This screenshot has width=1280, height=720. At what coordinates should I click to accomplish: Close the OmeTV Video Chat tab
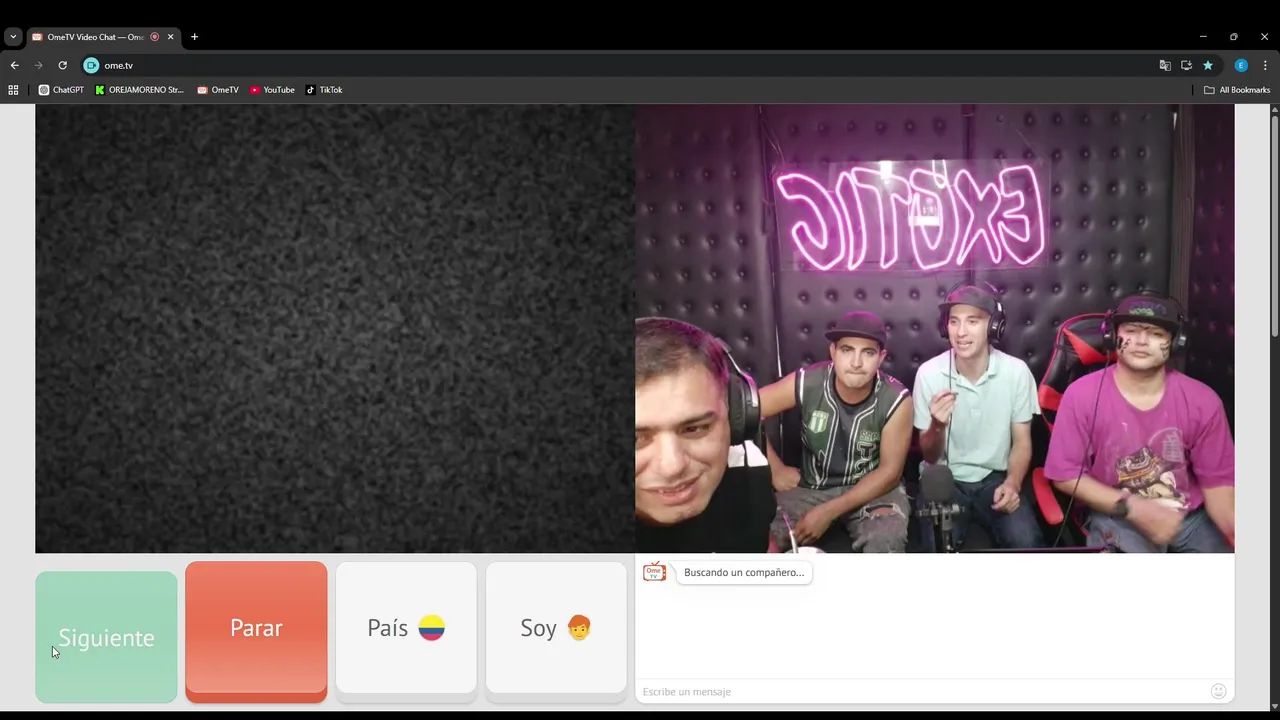(170, 37)
